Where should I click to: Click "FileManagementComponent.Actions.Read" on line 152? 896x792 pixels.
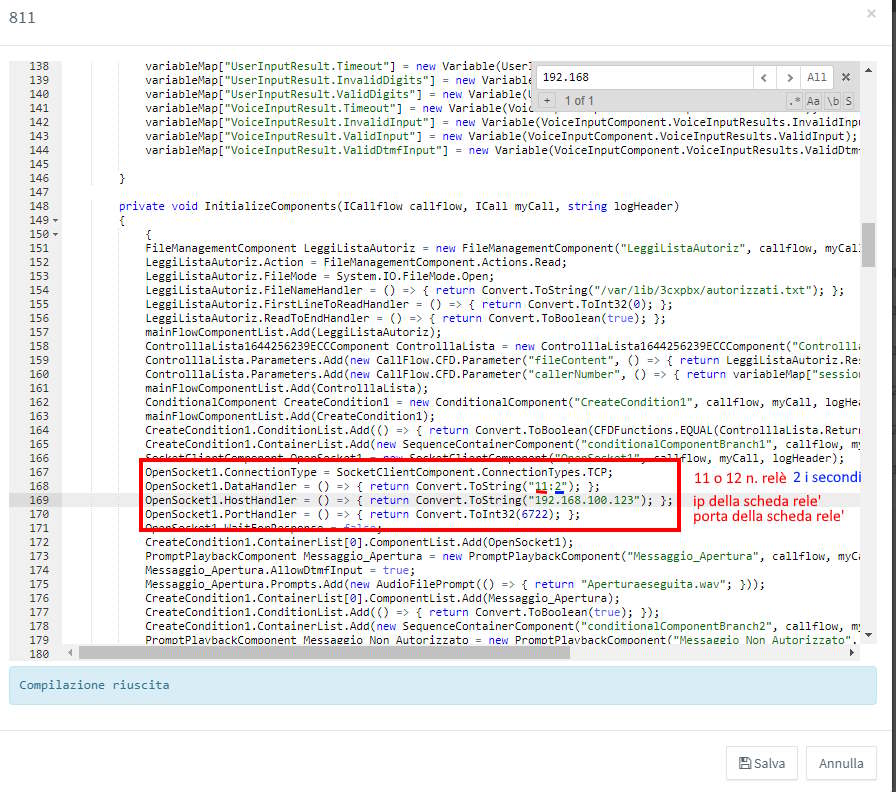444,262
